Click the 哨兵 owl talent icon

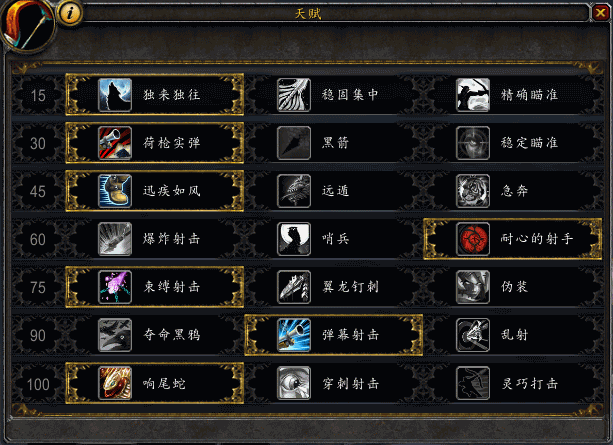pyautogui.click(x=294, y=239)
